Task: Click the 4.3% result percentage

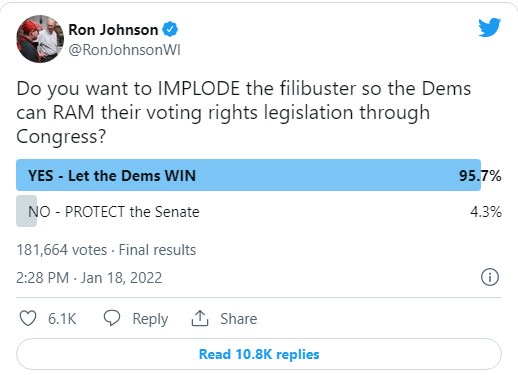Action: 486,212
